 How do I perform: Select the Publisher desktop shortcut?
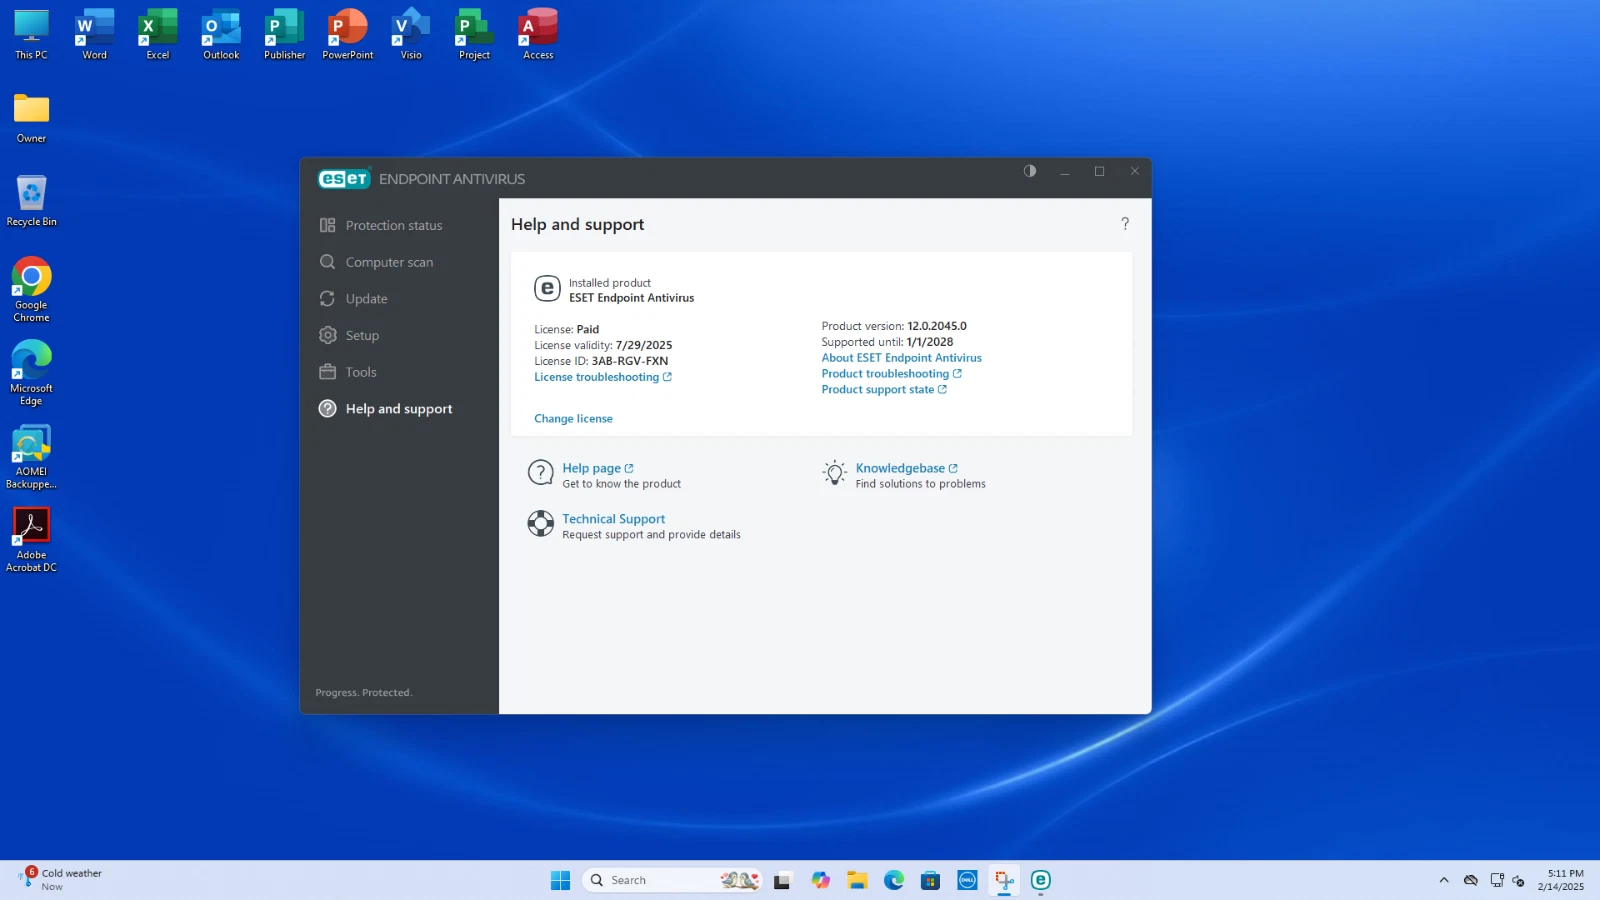pos(285,35)
